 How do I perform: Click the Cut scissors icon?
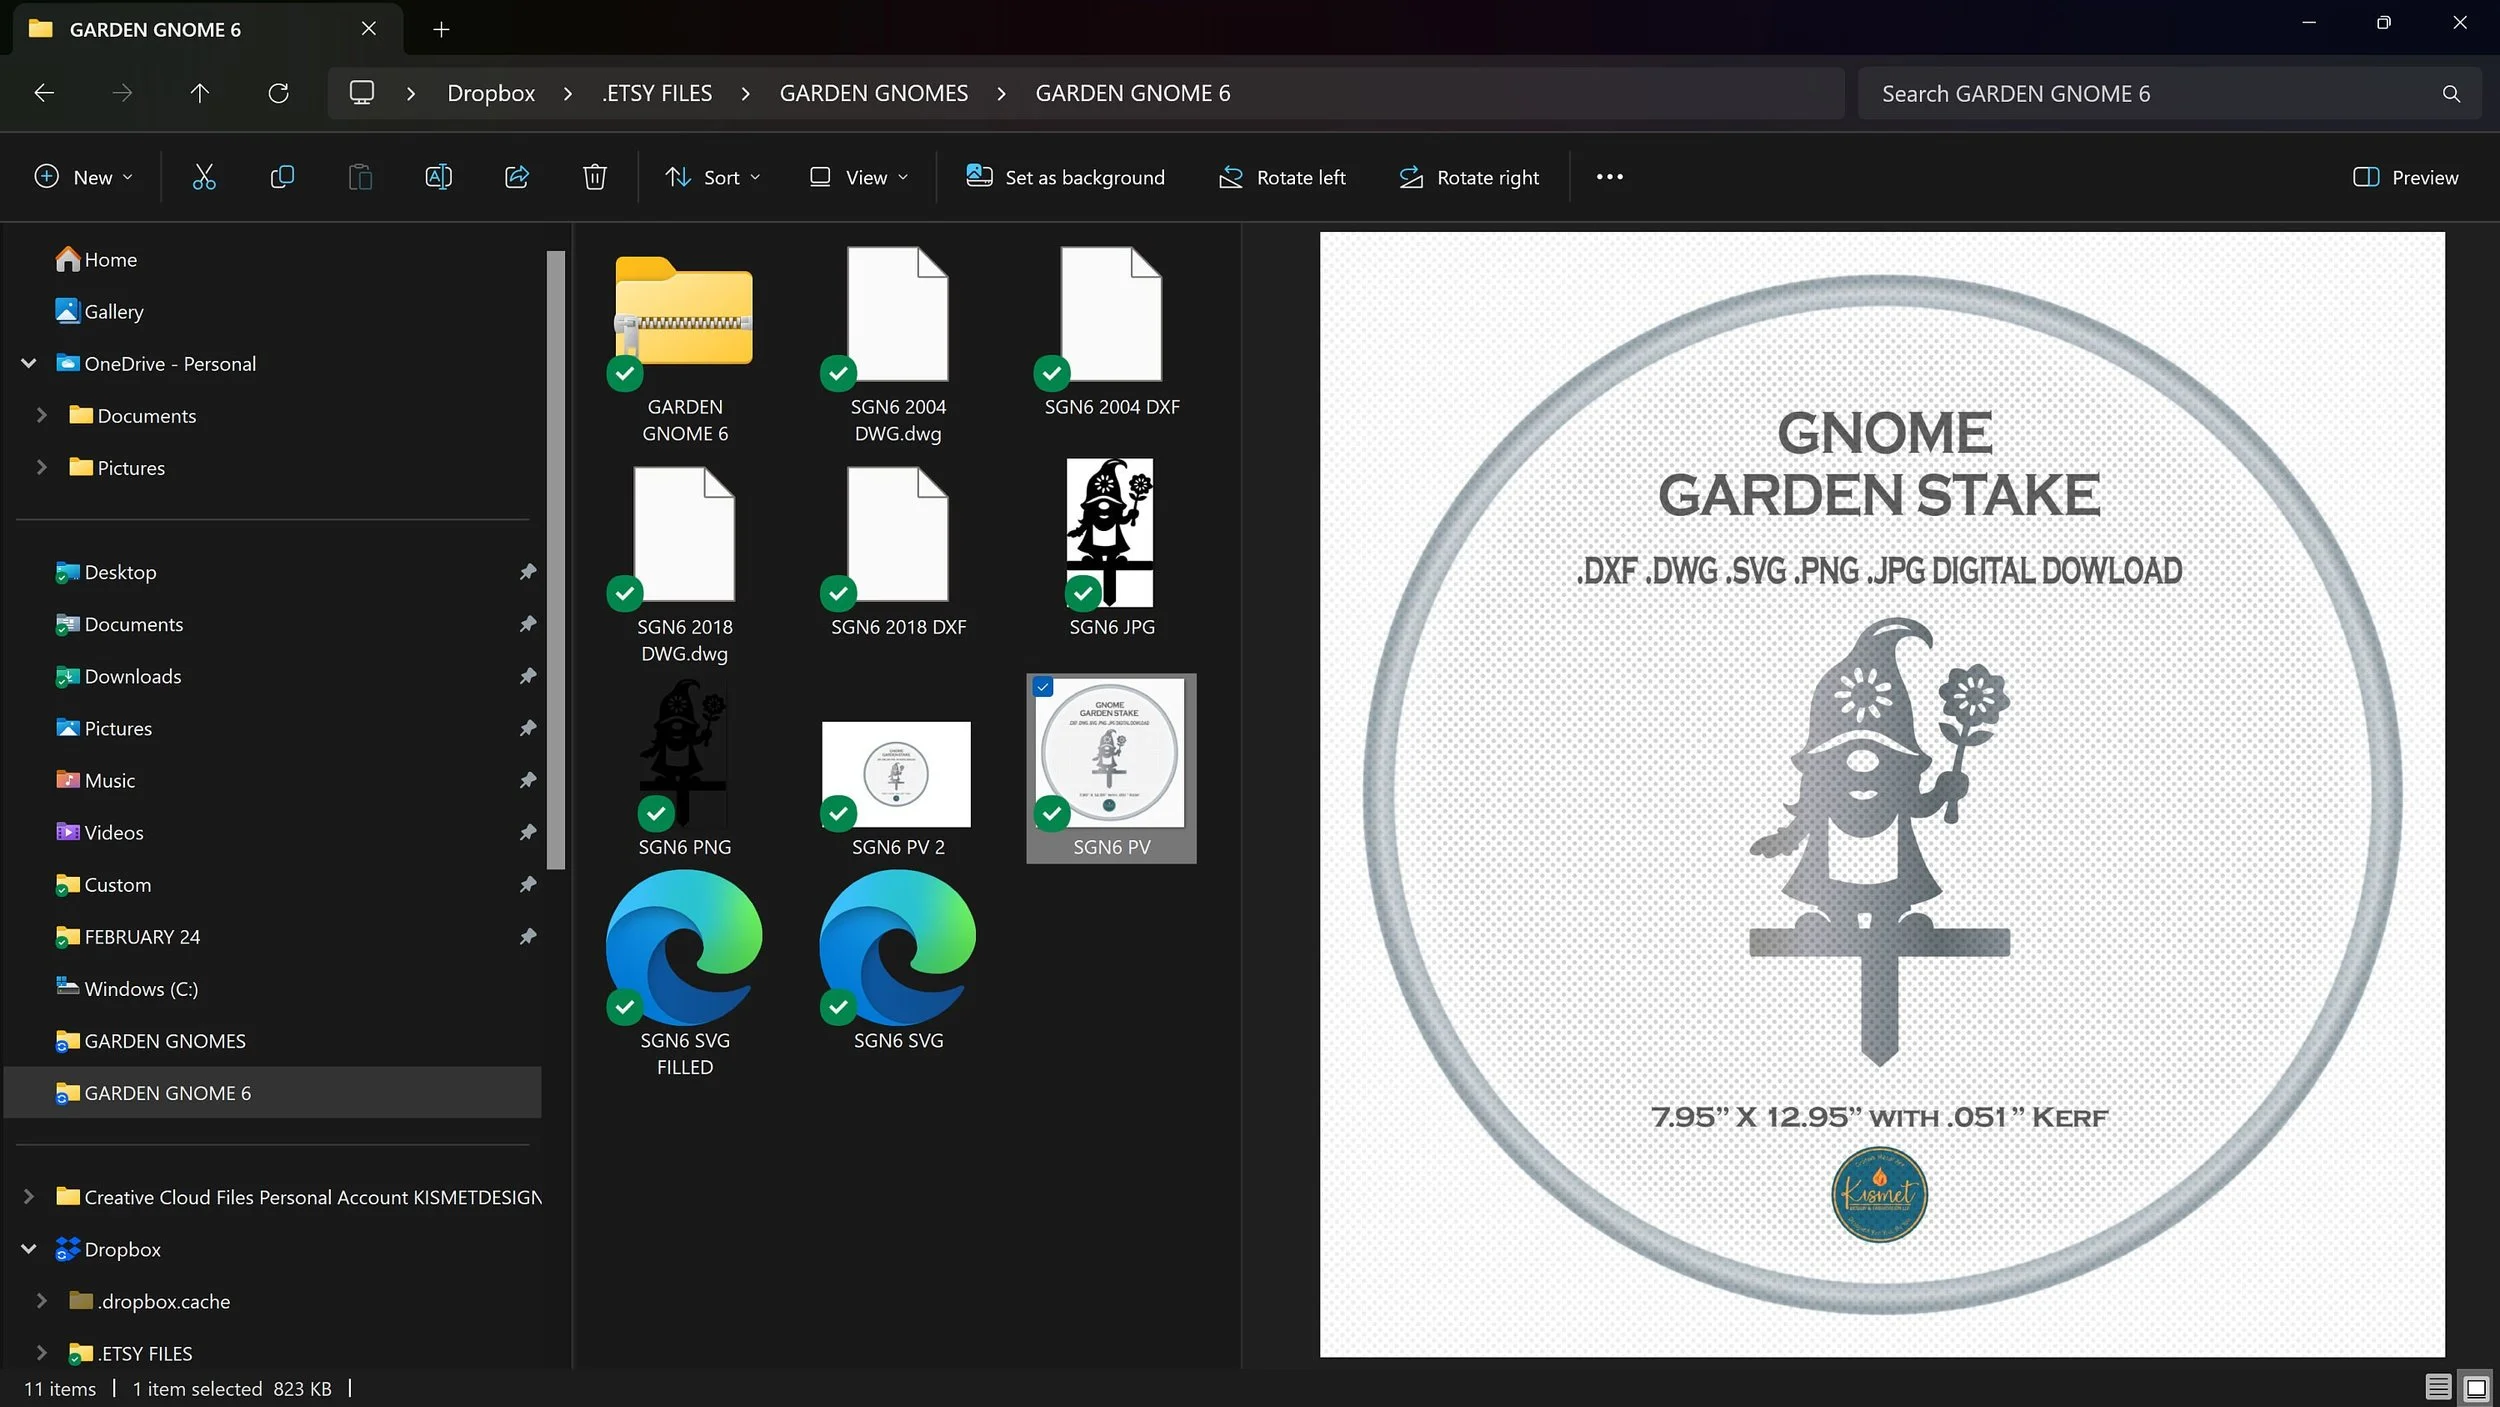(x=204, y=177)
